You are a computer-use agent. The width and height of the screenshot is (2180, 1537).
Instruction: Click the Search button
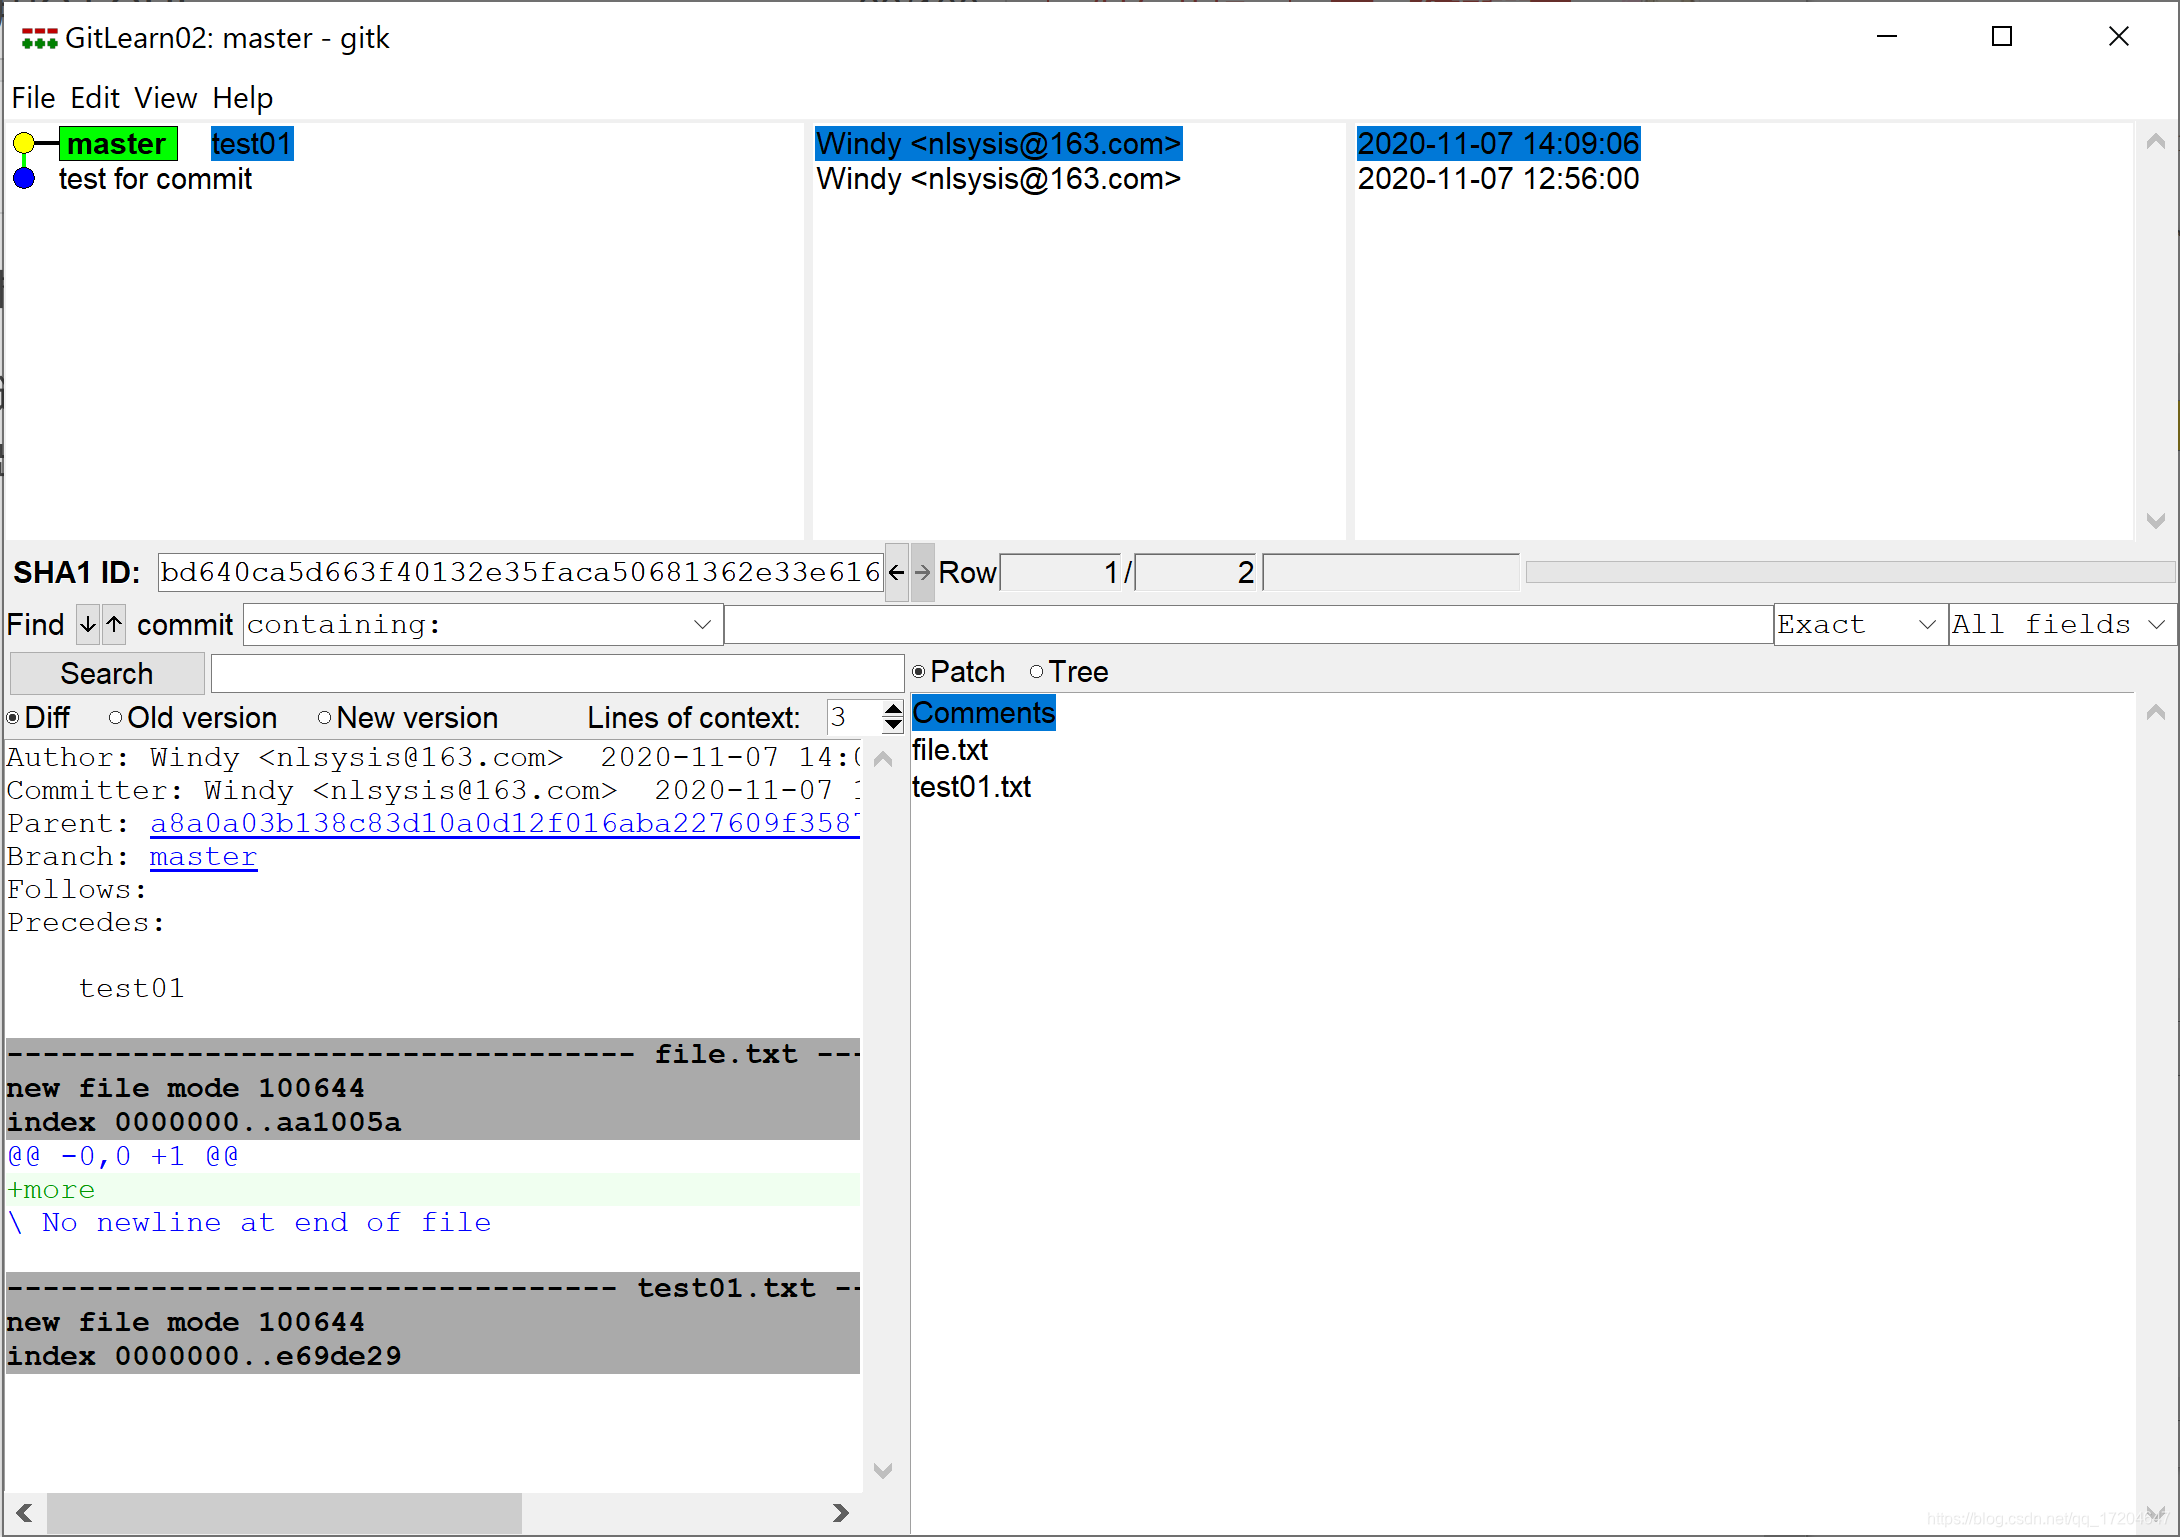click(107, 673)
